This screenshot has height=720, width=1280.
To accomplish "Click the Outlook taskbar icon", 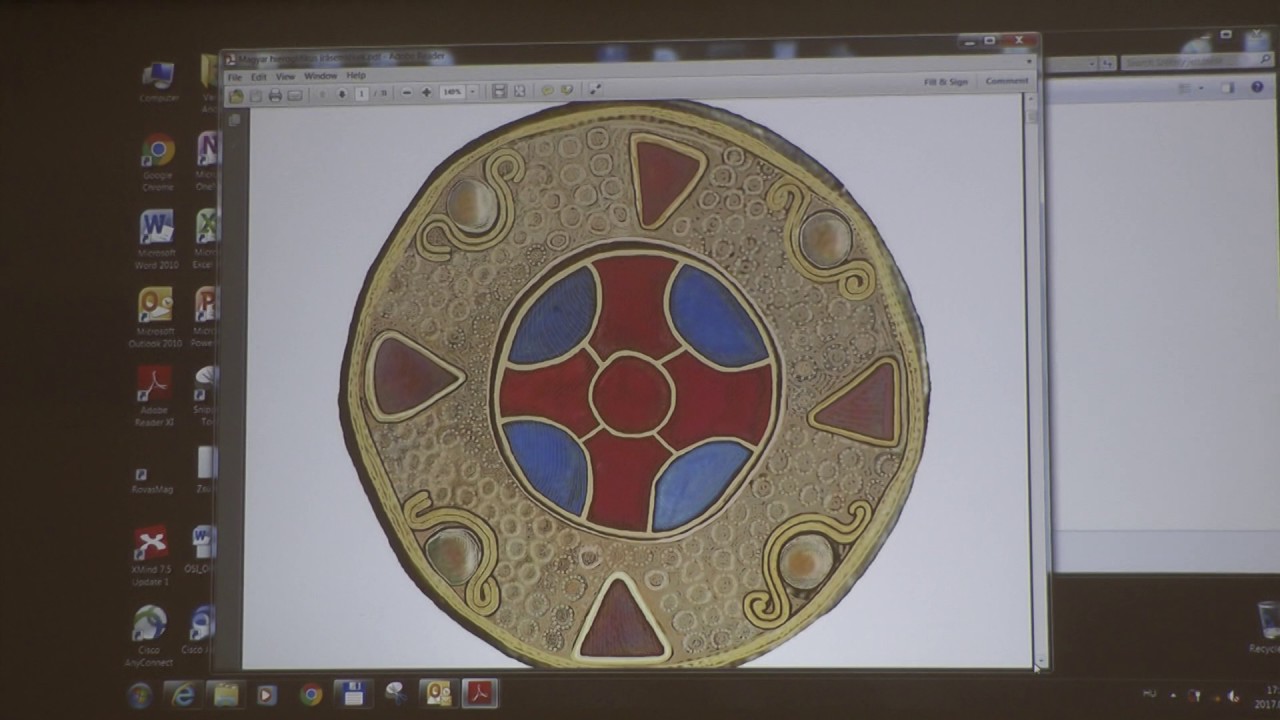I will click(x=437, y=693).
